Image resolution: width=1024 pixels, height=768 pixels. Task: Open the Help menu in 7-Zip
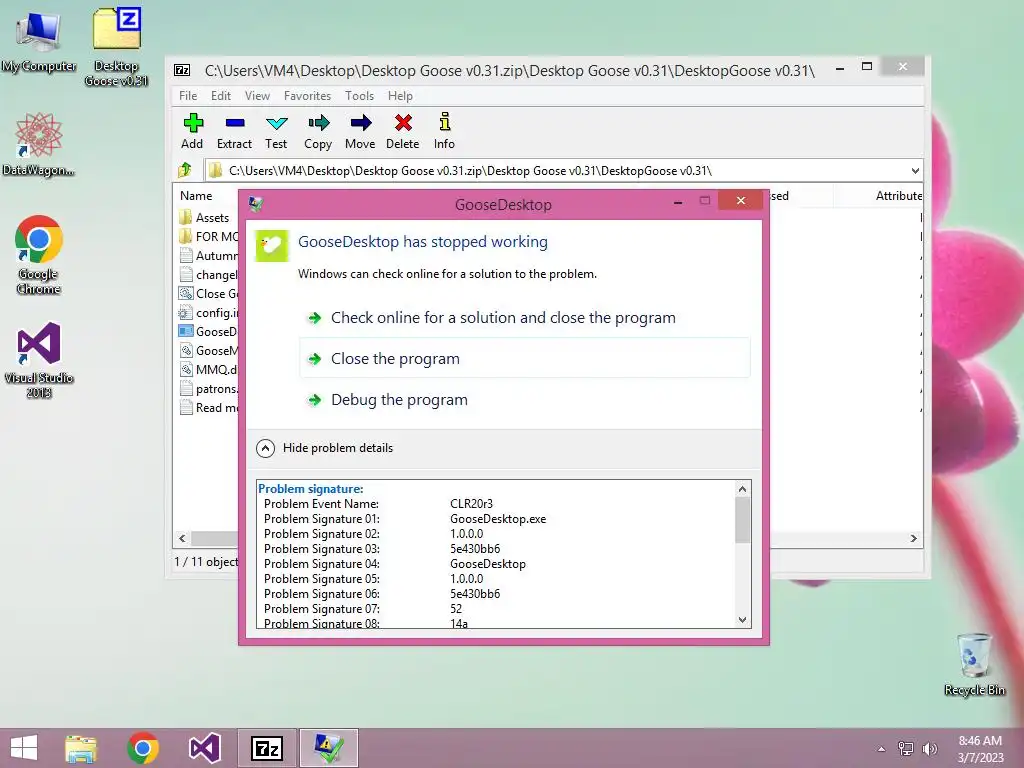pyautogui.click(x=400, y=96)
